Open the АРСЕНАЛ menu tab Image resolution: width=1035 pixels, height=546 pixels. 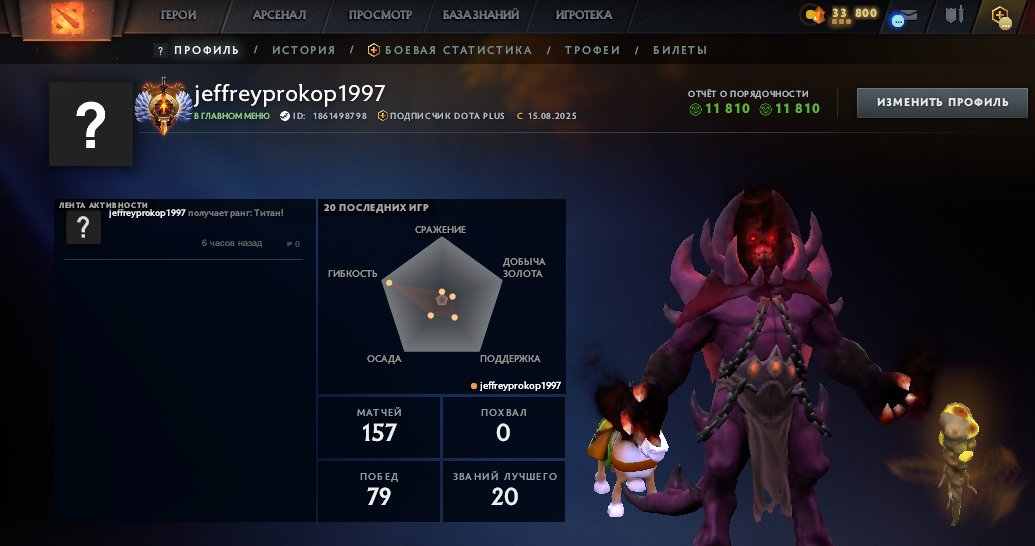tap(279, 15)
